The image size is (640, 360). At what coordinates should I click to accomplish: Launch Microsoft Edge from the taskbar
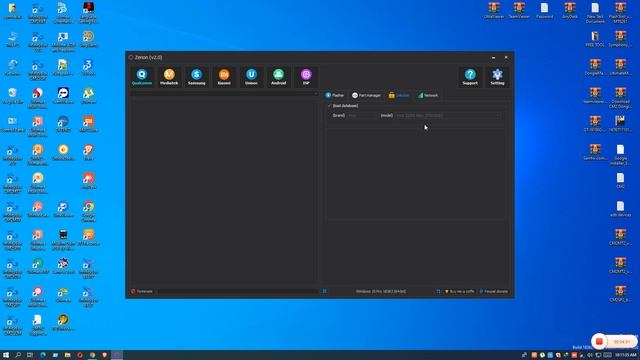43,355
